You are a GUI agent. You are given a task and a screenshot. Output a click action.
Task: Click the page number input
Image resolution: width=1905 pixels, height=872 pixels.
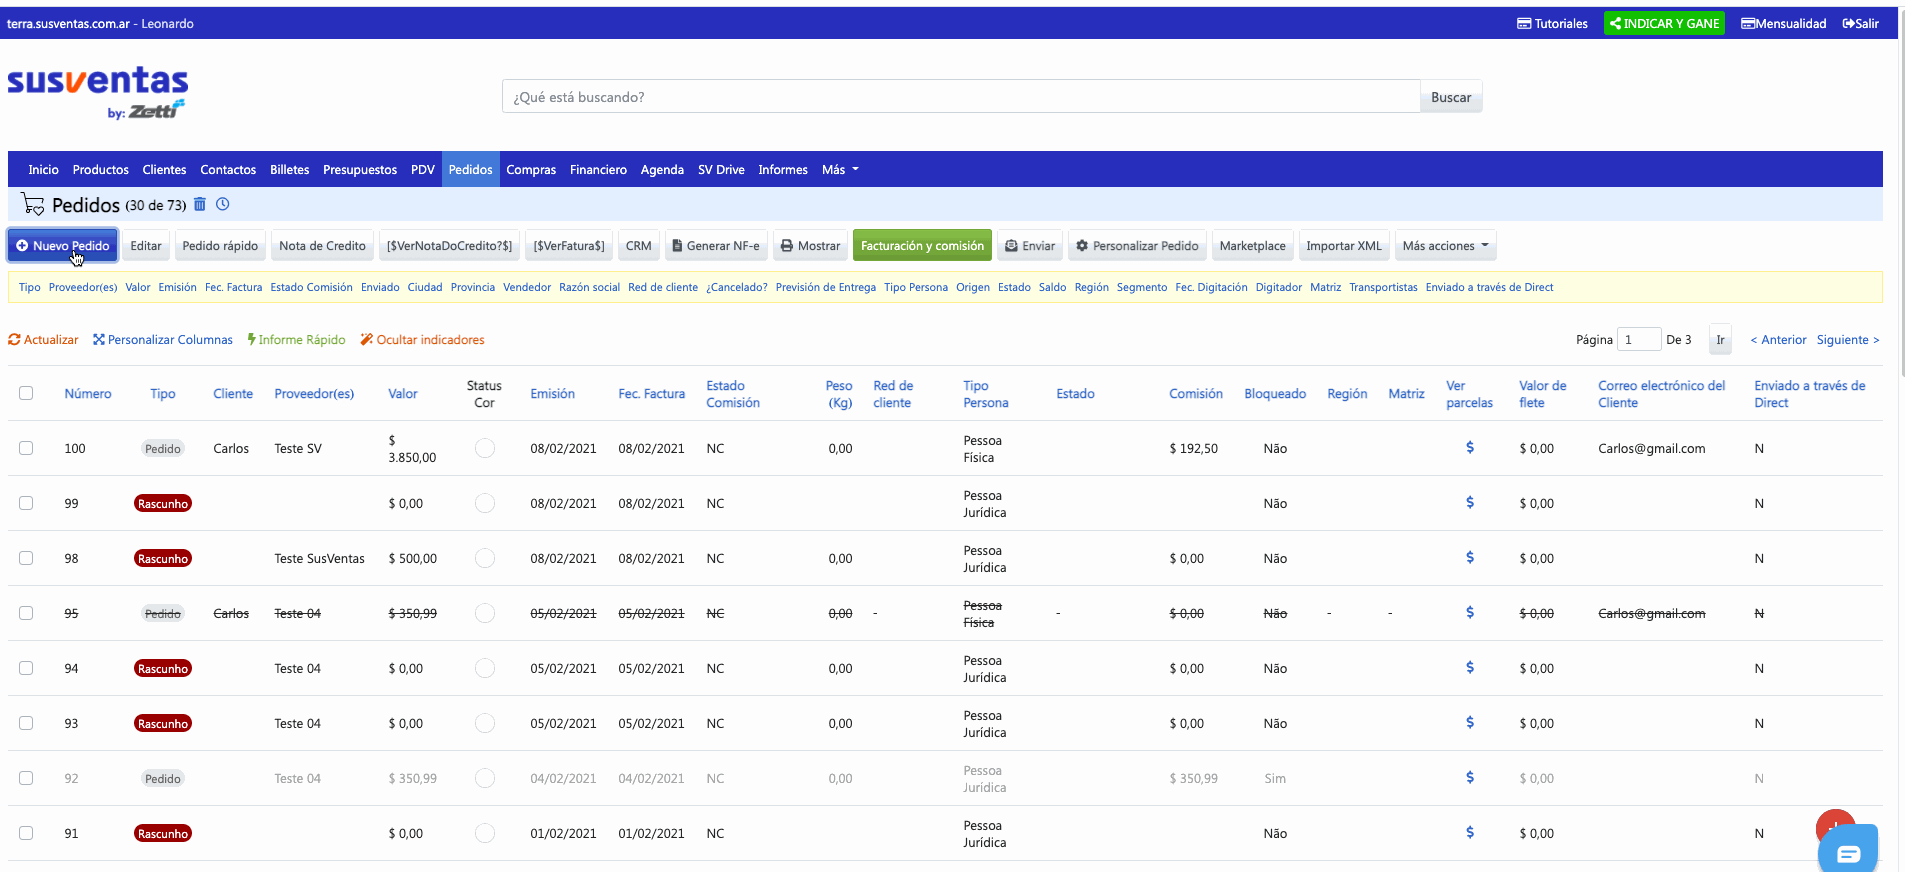coord(1639,340)
